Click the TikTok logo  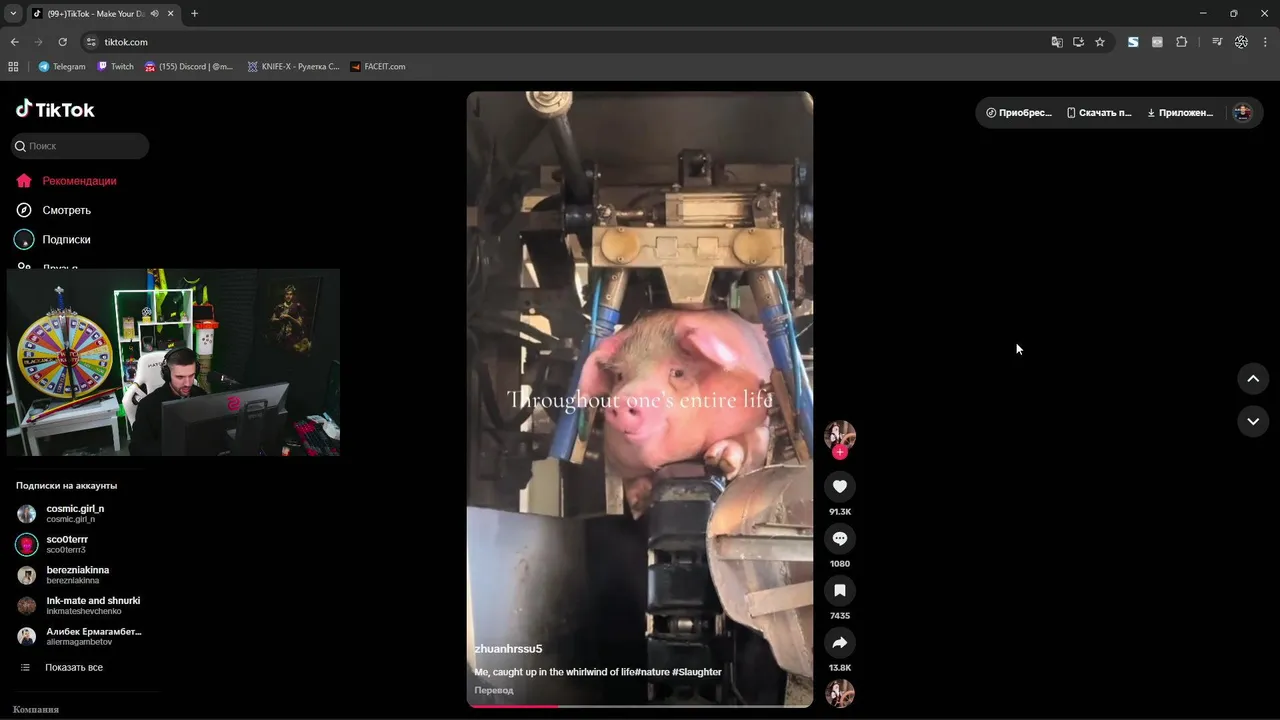(x=55, y=109)
